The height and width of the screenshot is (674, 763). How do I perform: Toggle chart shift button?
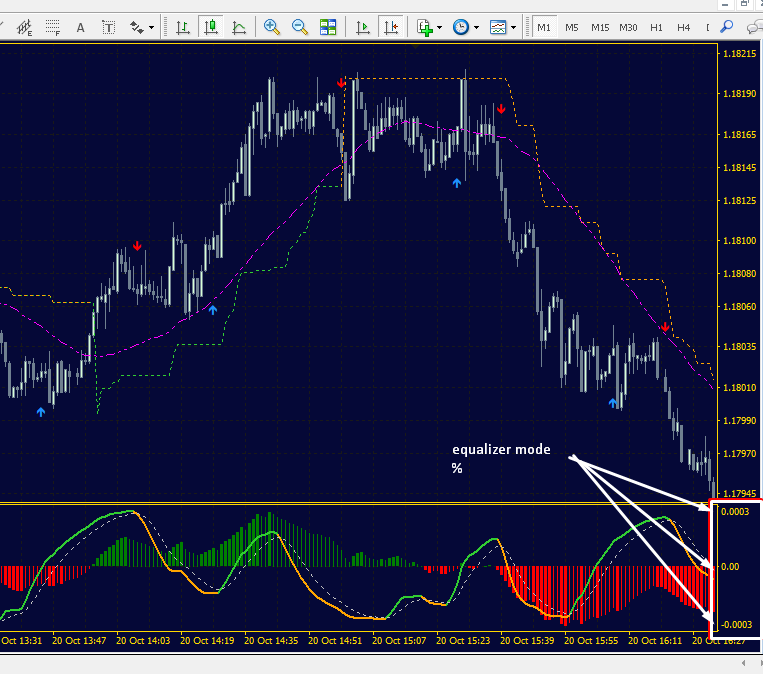point(391,27)
